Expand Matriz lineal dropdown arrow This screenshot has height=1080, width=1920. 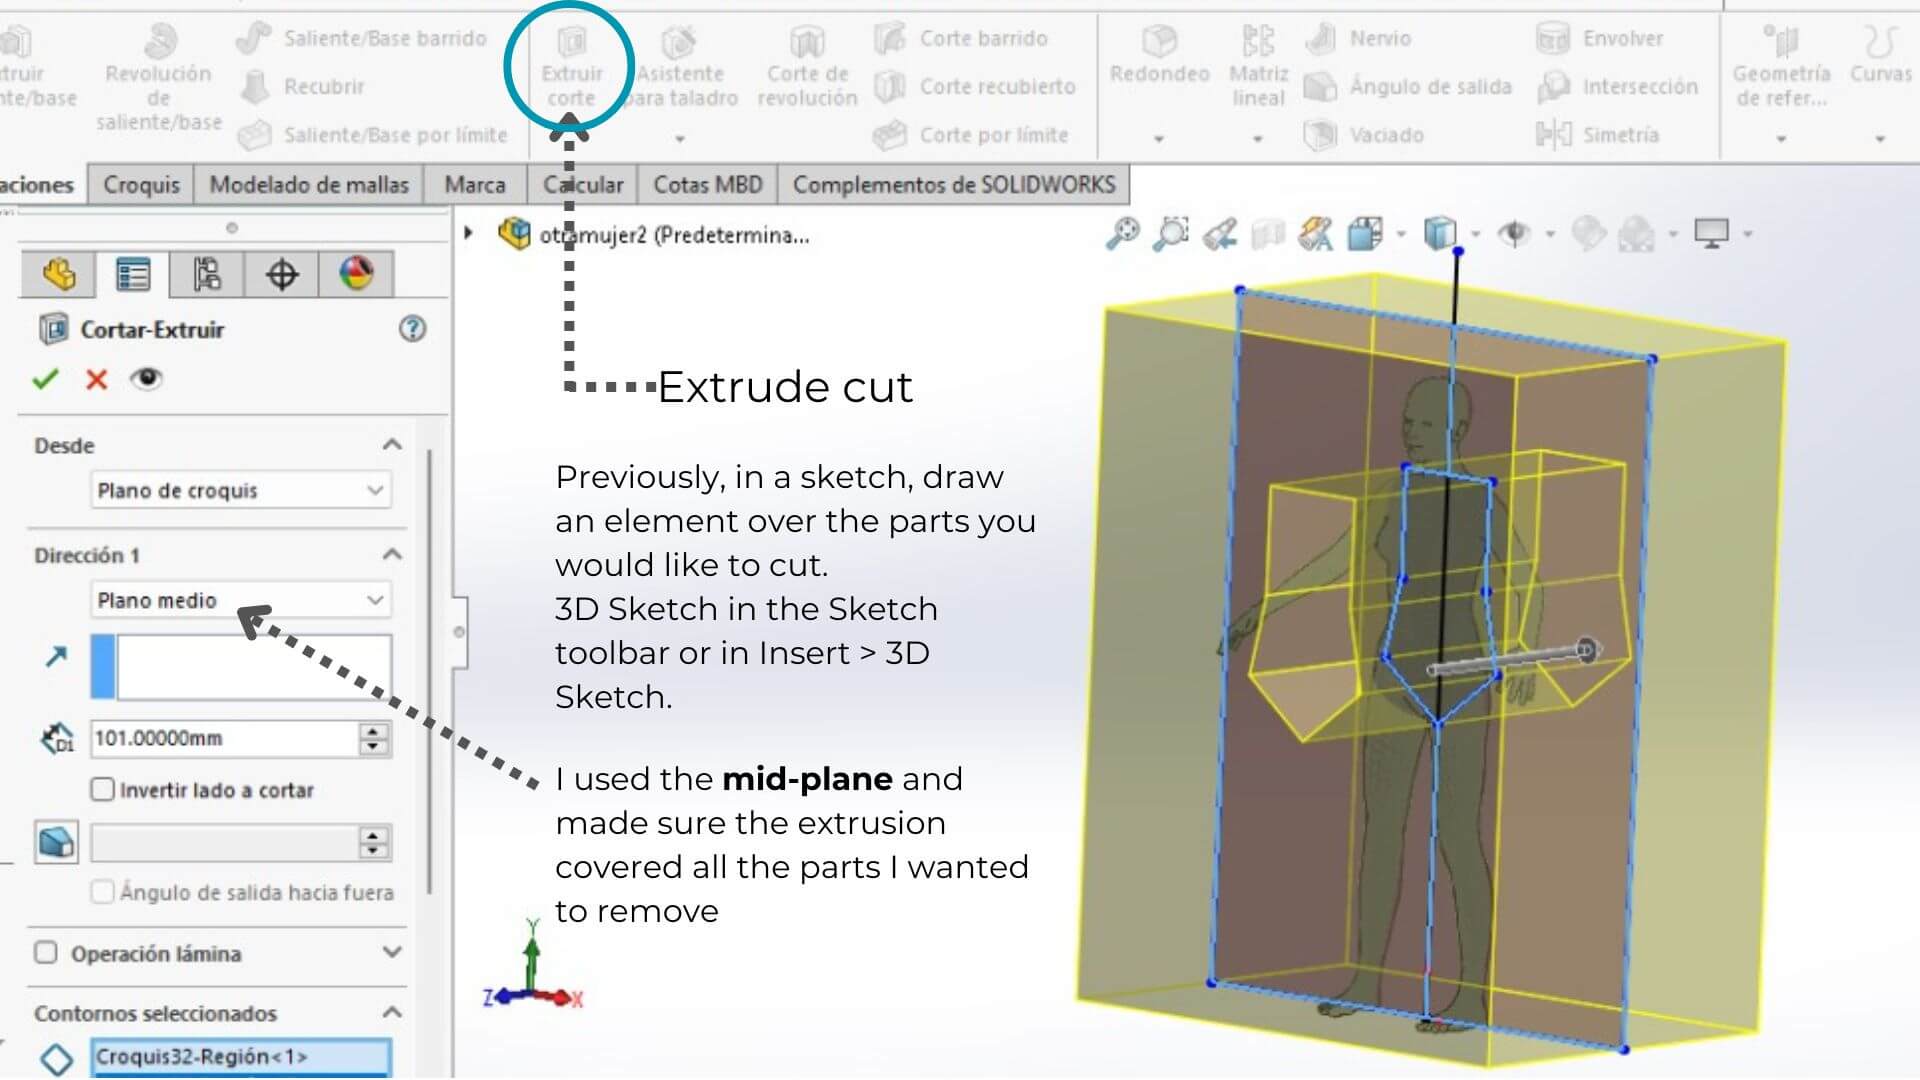[1258, 139]
